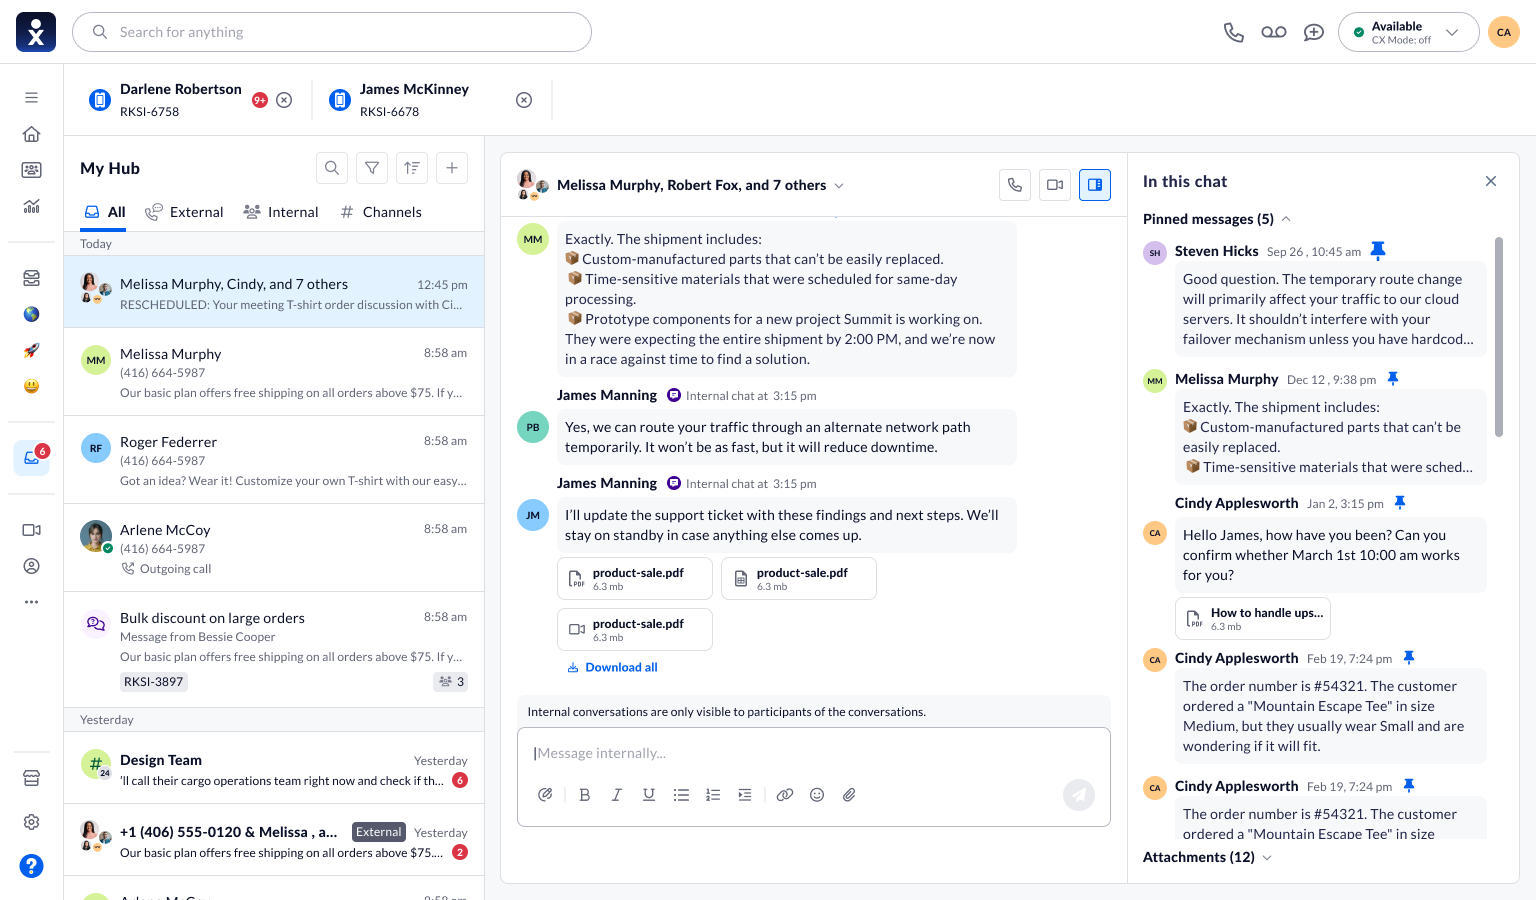Toggle the chat details side panel
The width and height of the screenshot is (1536, 900).
1095,185
